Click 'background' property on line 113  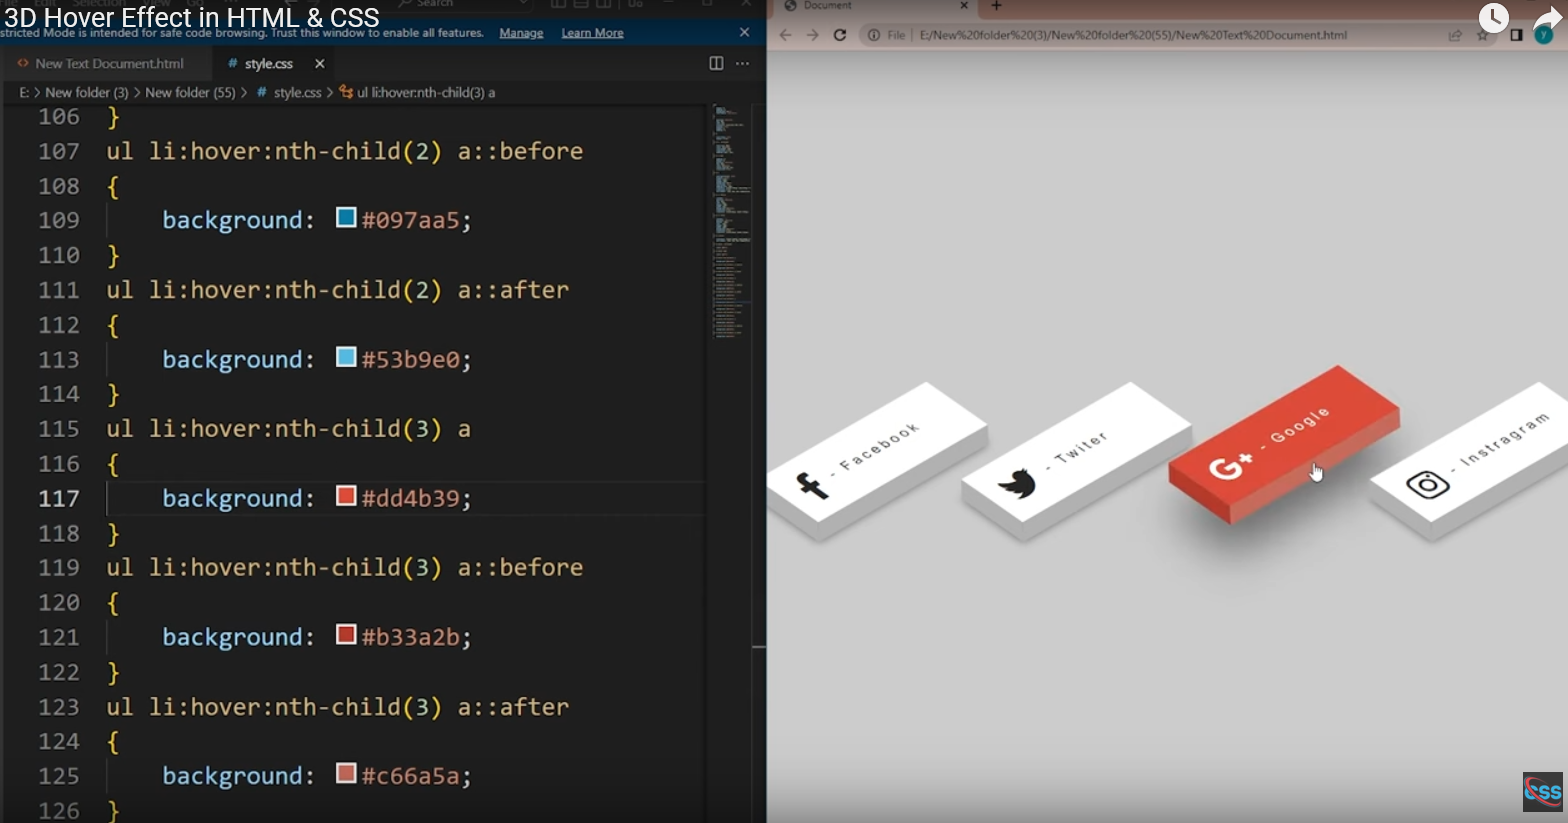coord(232,359)
